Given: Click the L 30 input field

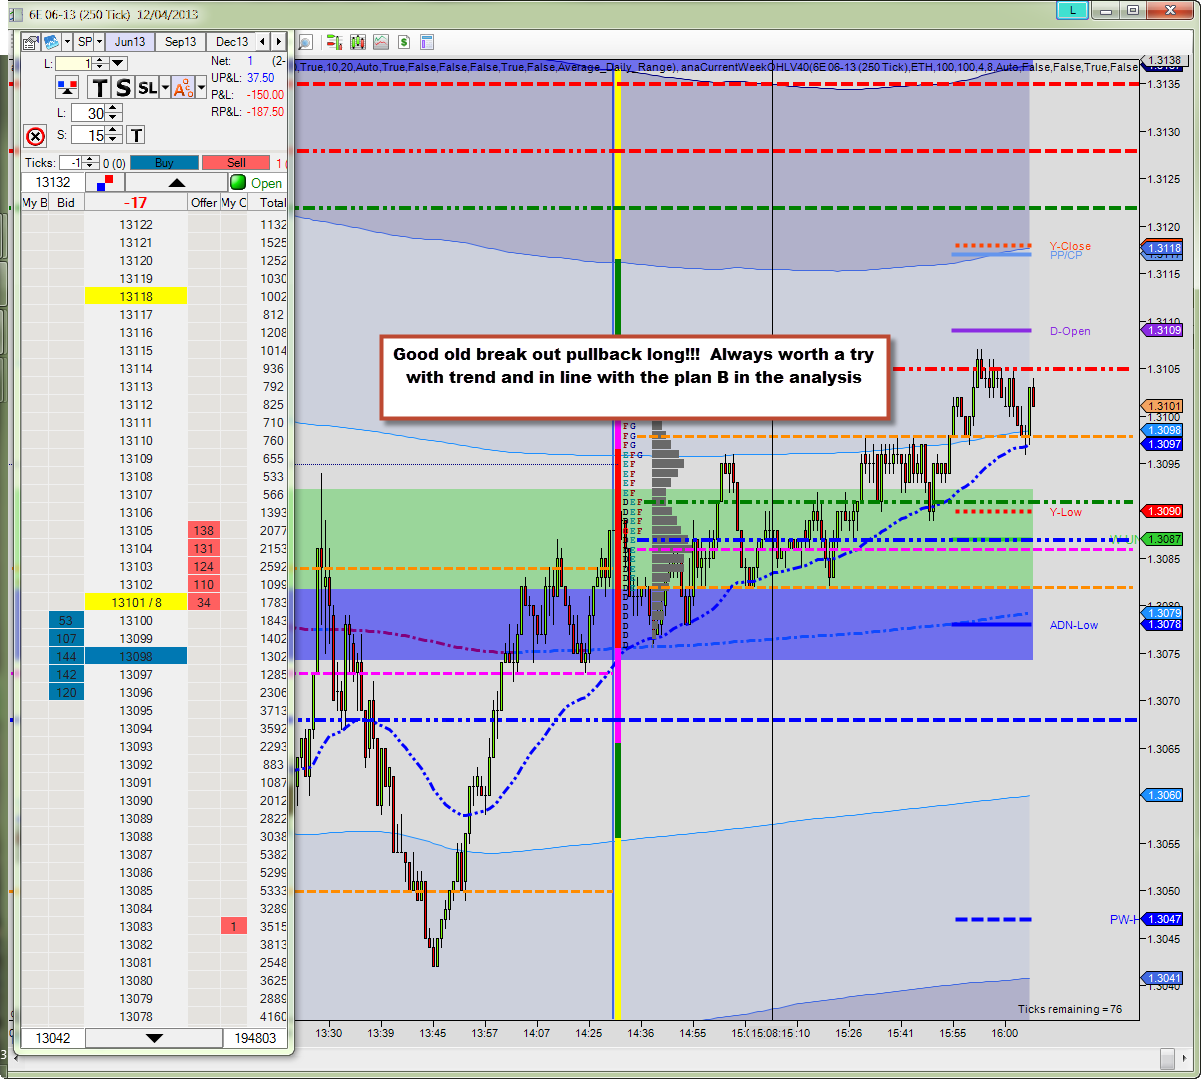Looking at the screenshot, I should [88, 113].
